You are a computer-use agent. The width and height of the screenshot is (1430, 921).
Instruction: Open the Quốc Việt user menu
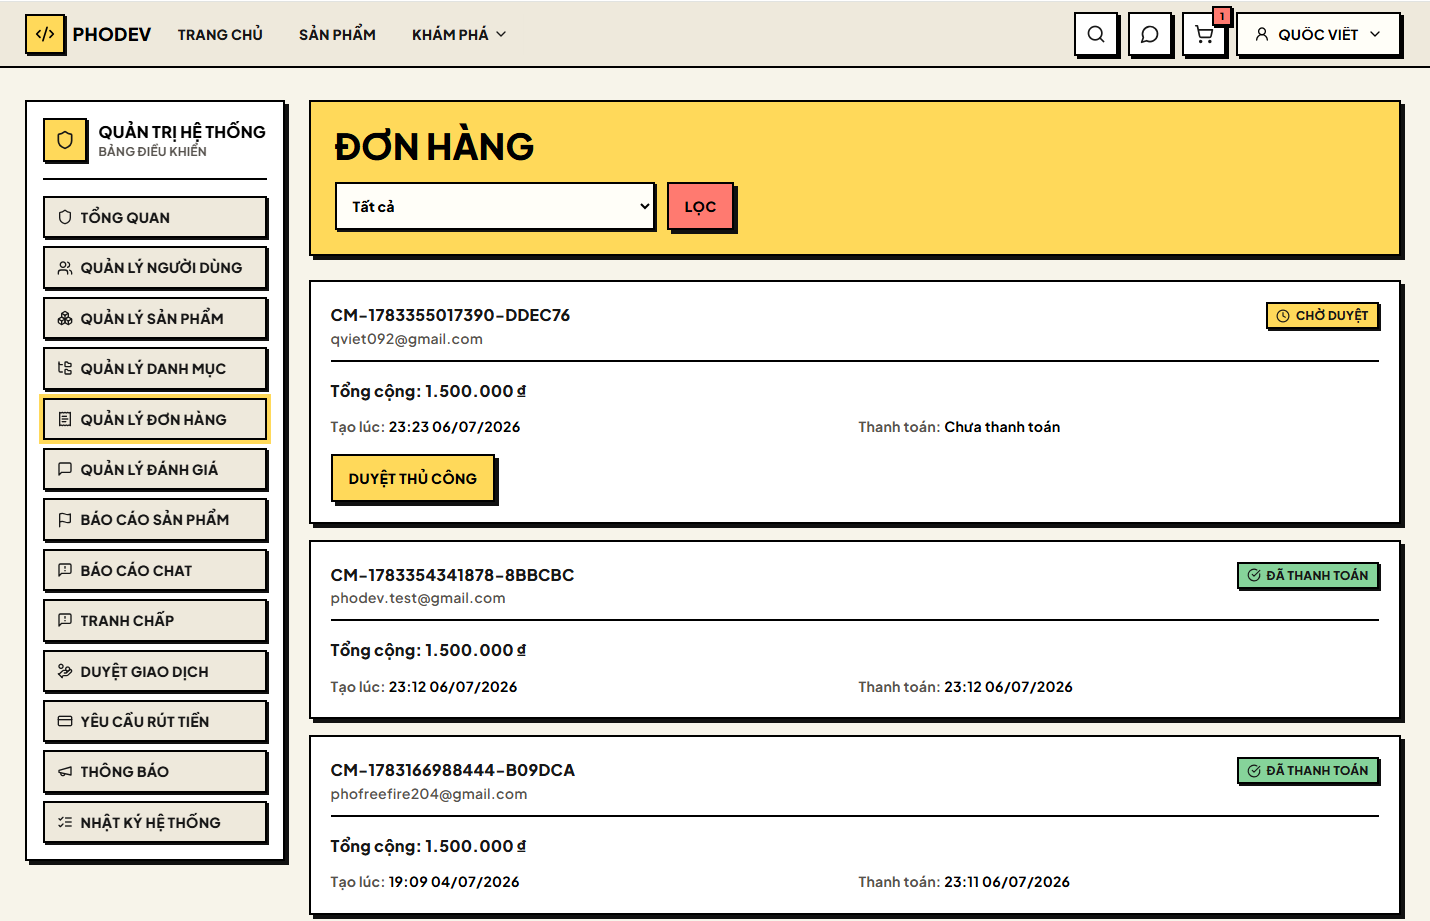pyautogui.click(x=1318, y=34)
